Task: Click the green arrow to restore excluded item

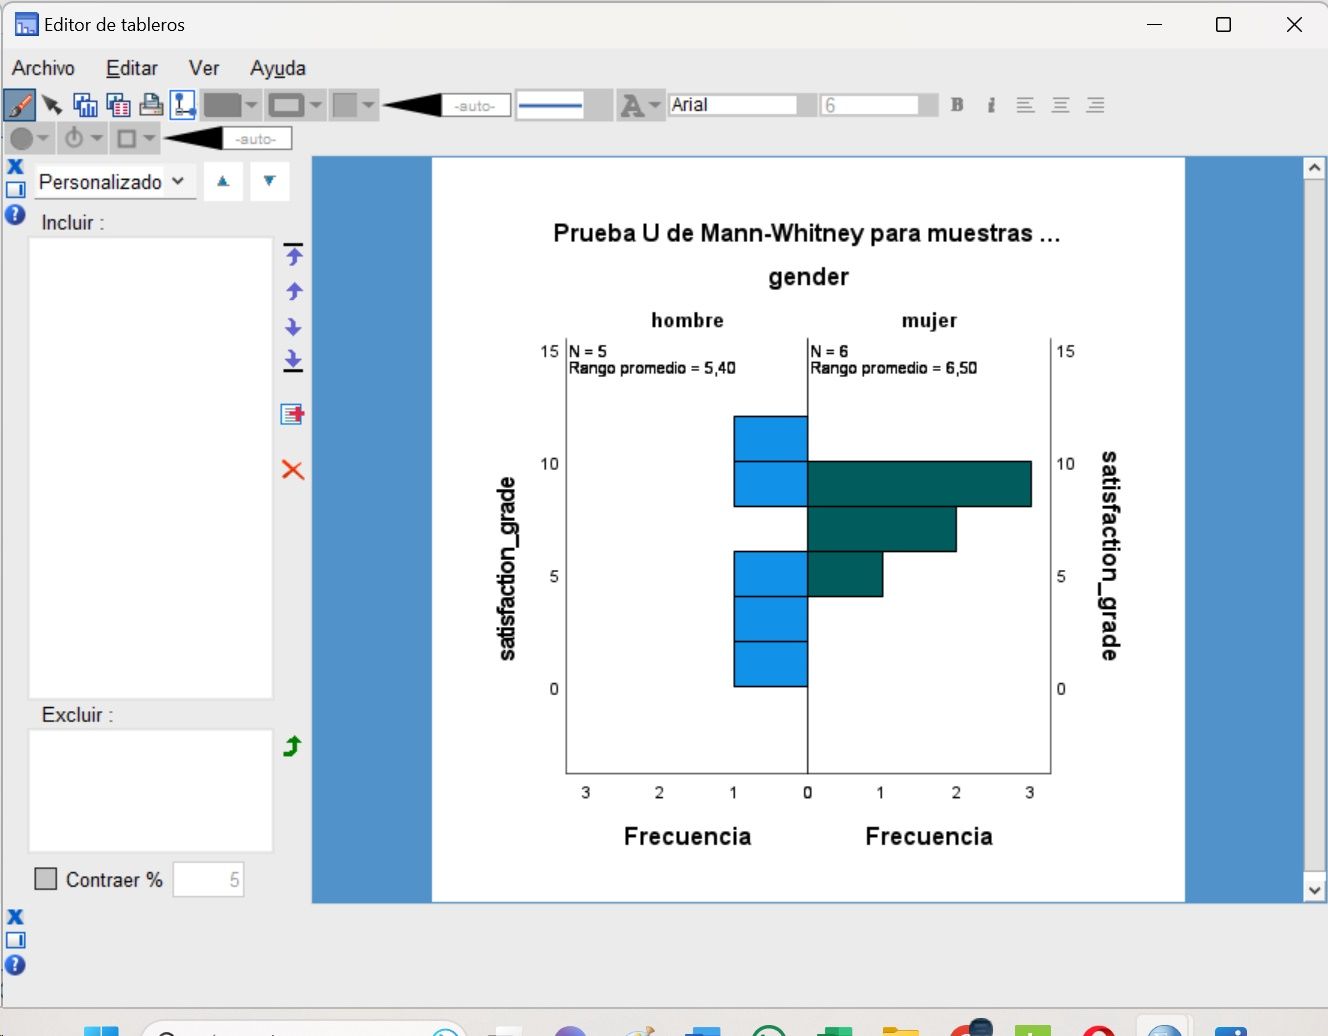Action: tap(292, 746)
